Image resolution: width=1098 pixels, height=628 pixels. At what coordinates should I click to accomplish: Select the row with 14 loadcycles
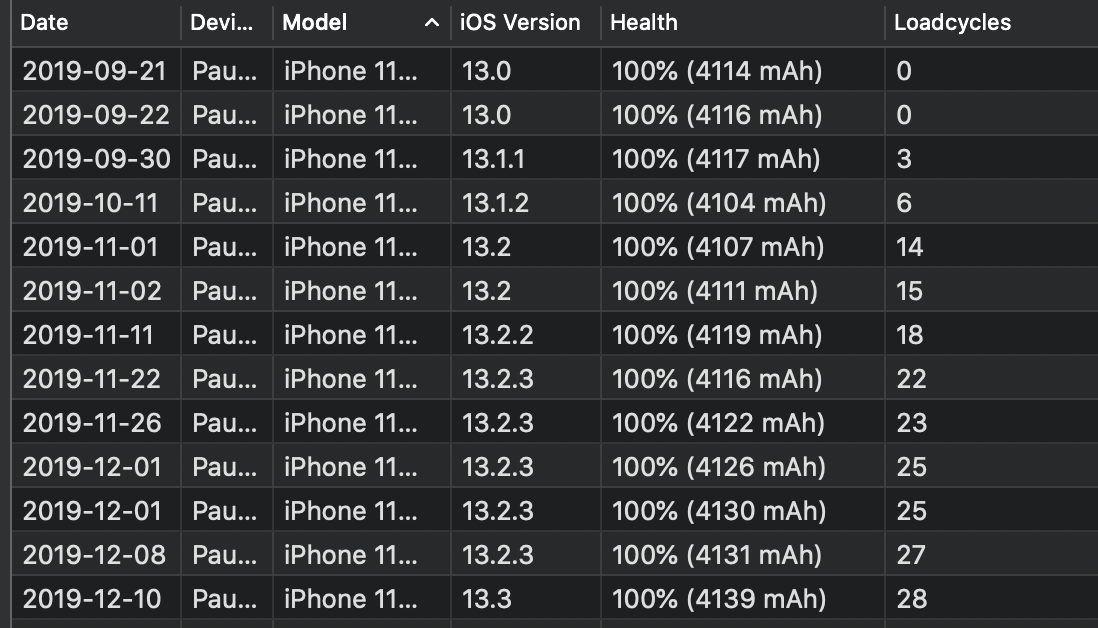555,247
